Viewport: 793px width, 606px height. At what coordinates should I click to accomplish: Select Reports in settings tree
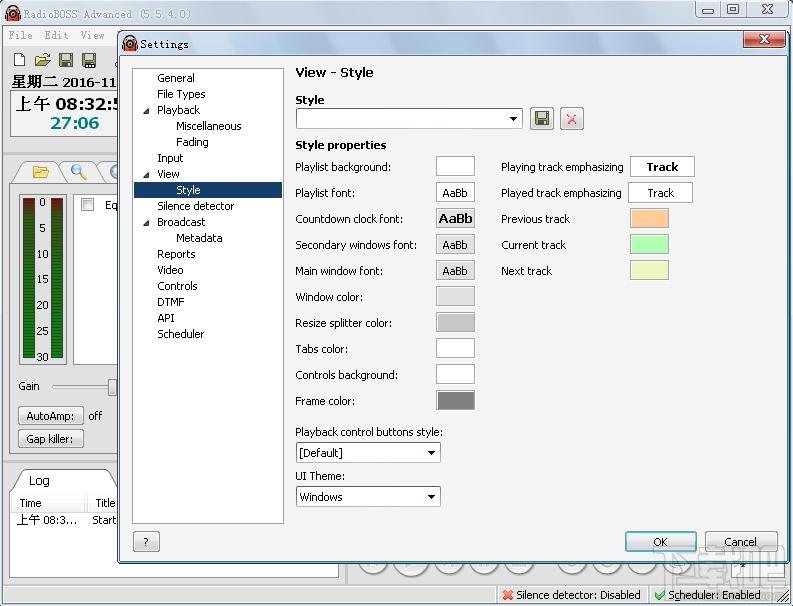[x=176, y=254]
